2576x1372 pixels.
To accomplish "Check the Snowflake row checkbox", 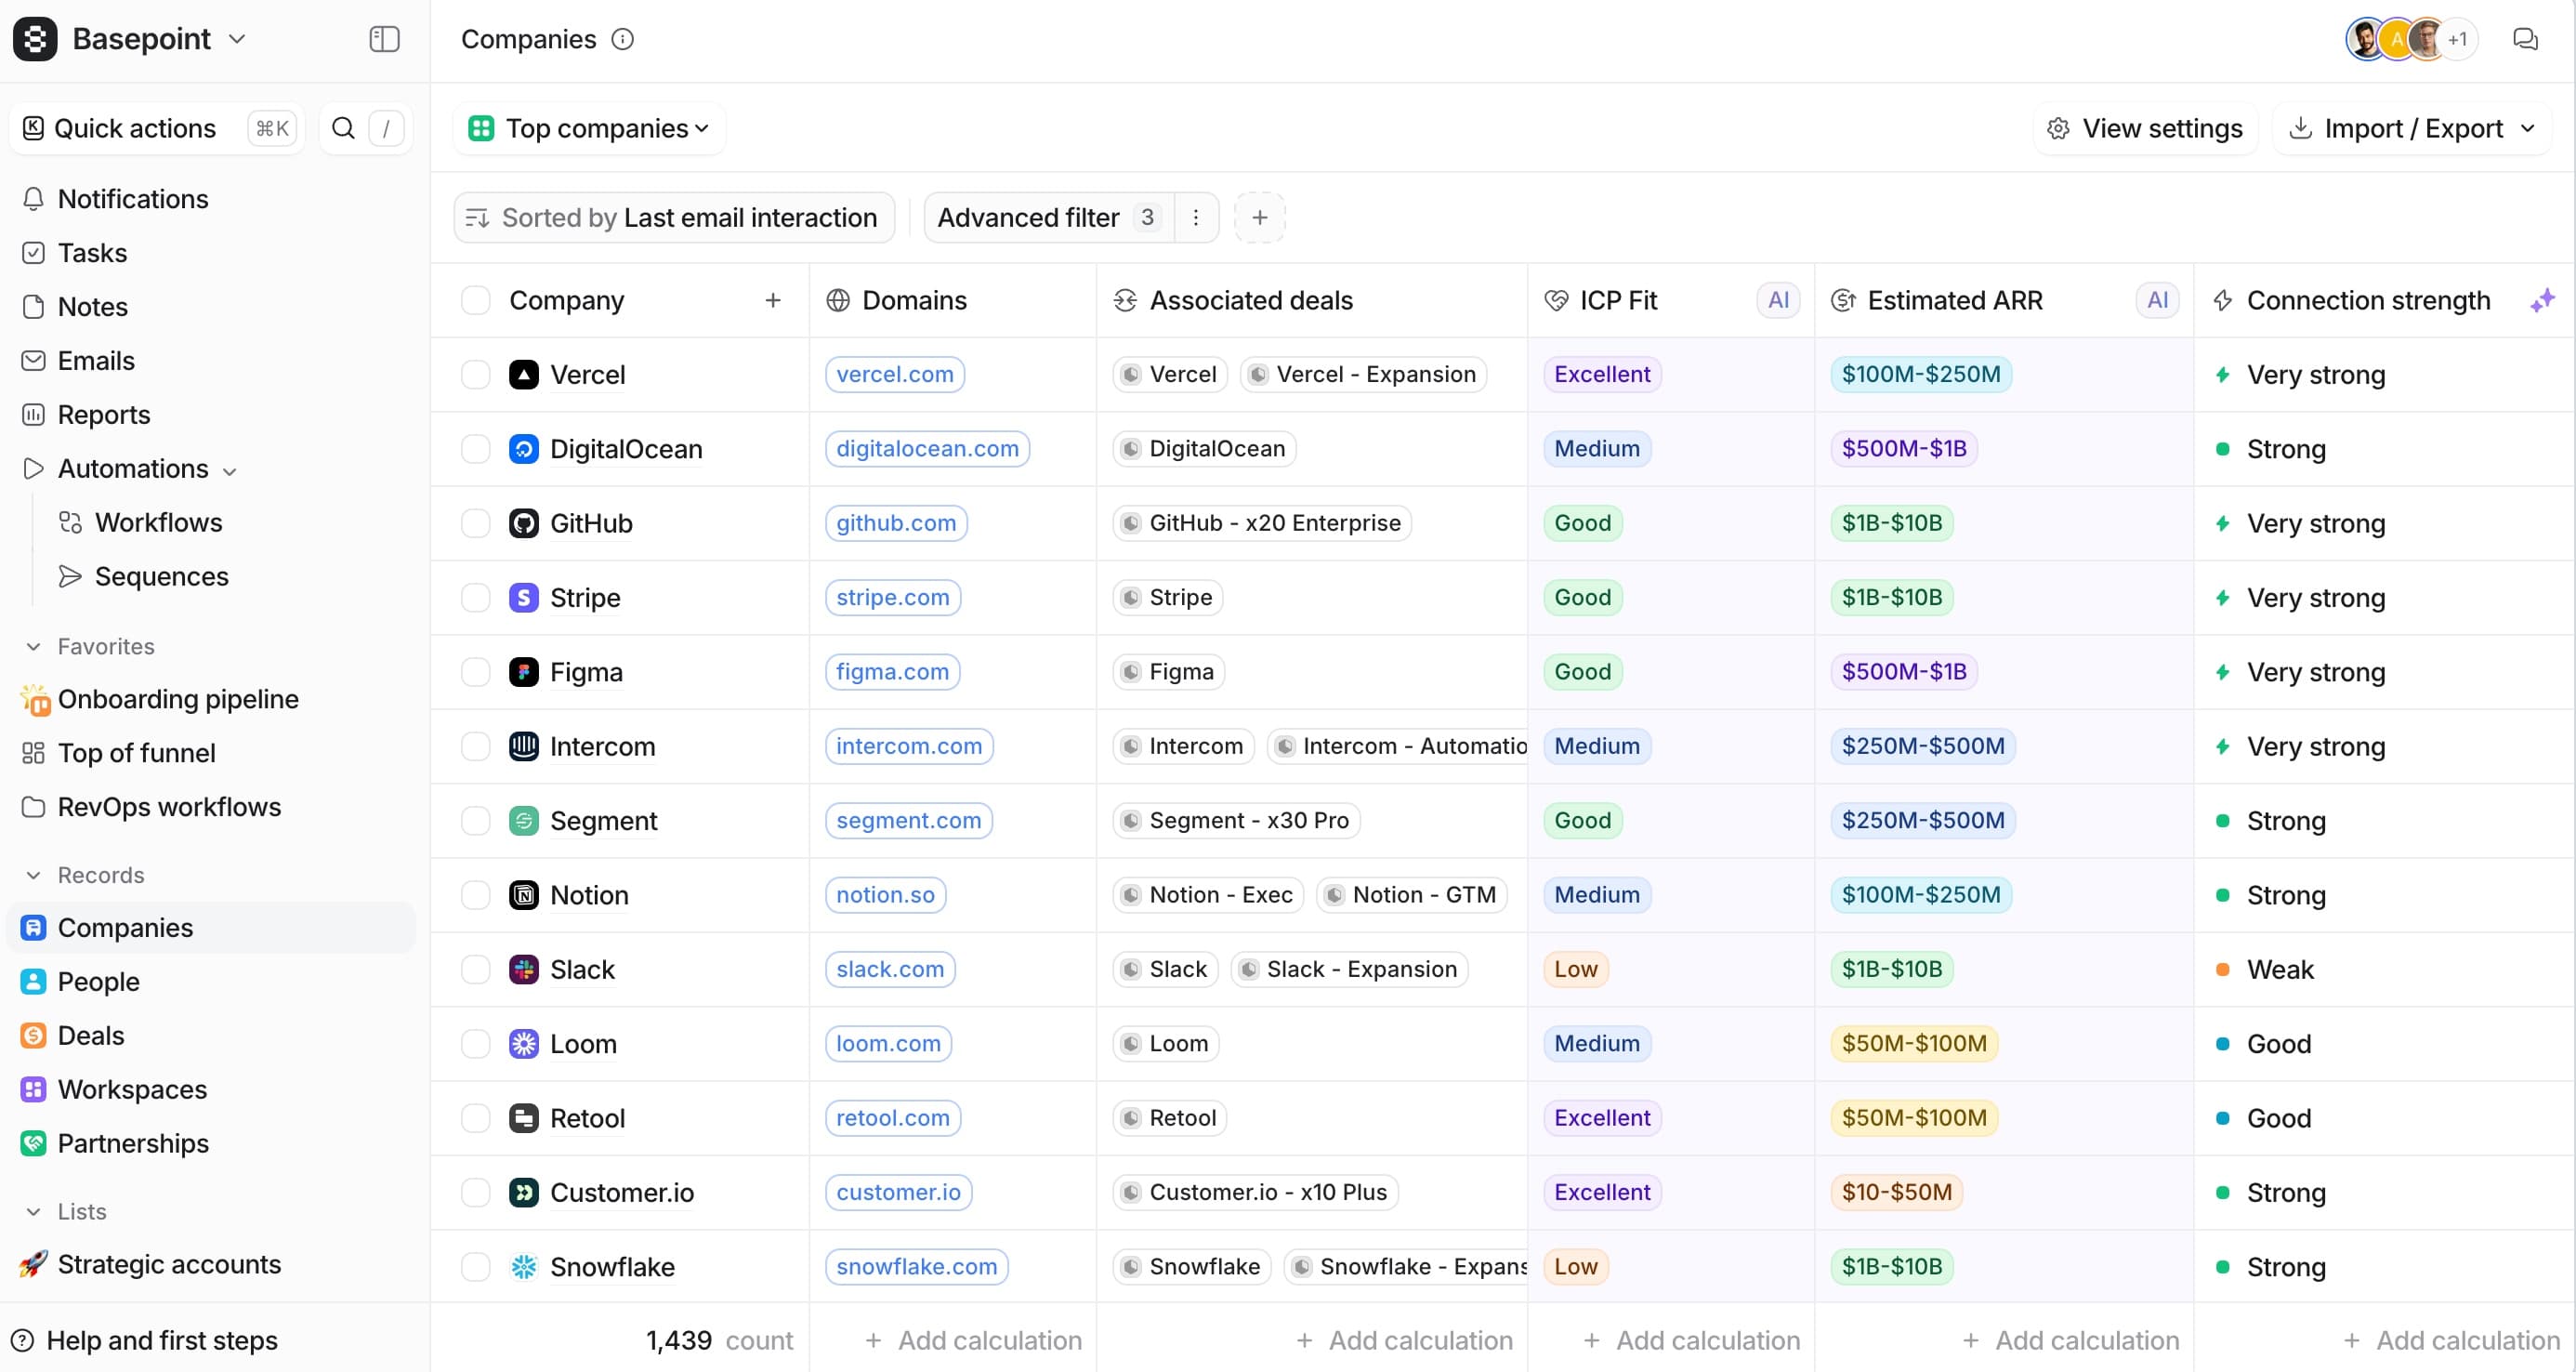I will (475, 1266).
